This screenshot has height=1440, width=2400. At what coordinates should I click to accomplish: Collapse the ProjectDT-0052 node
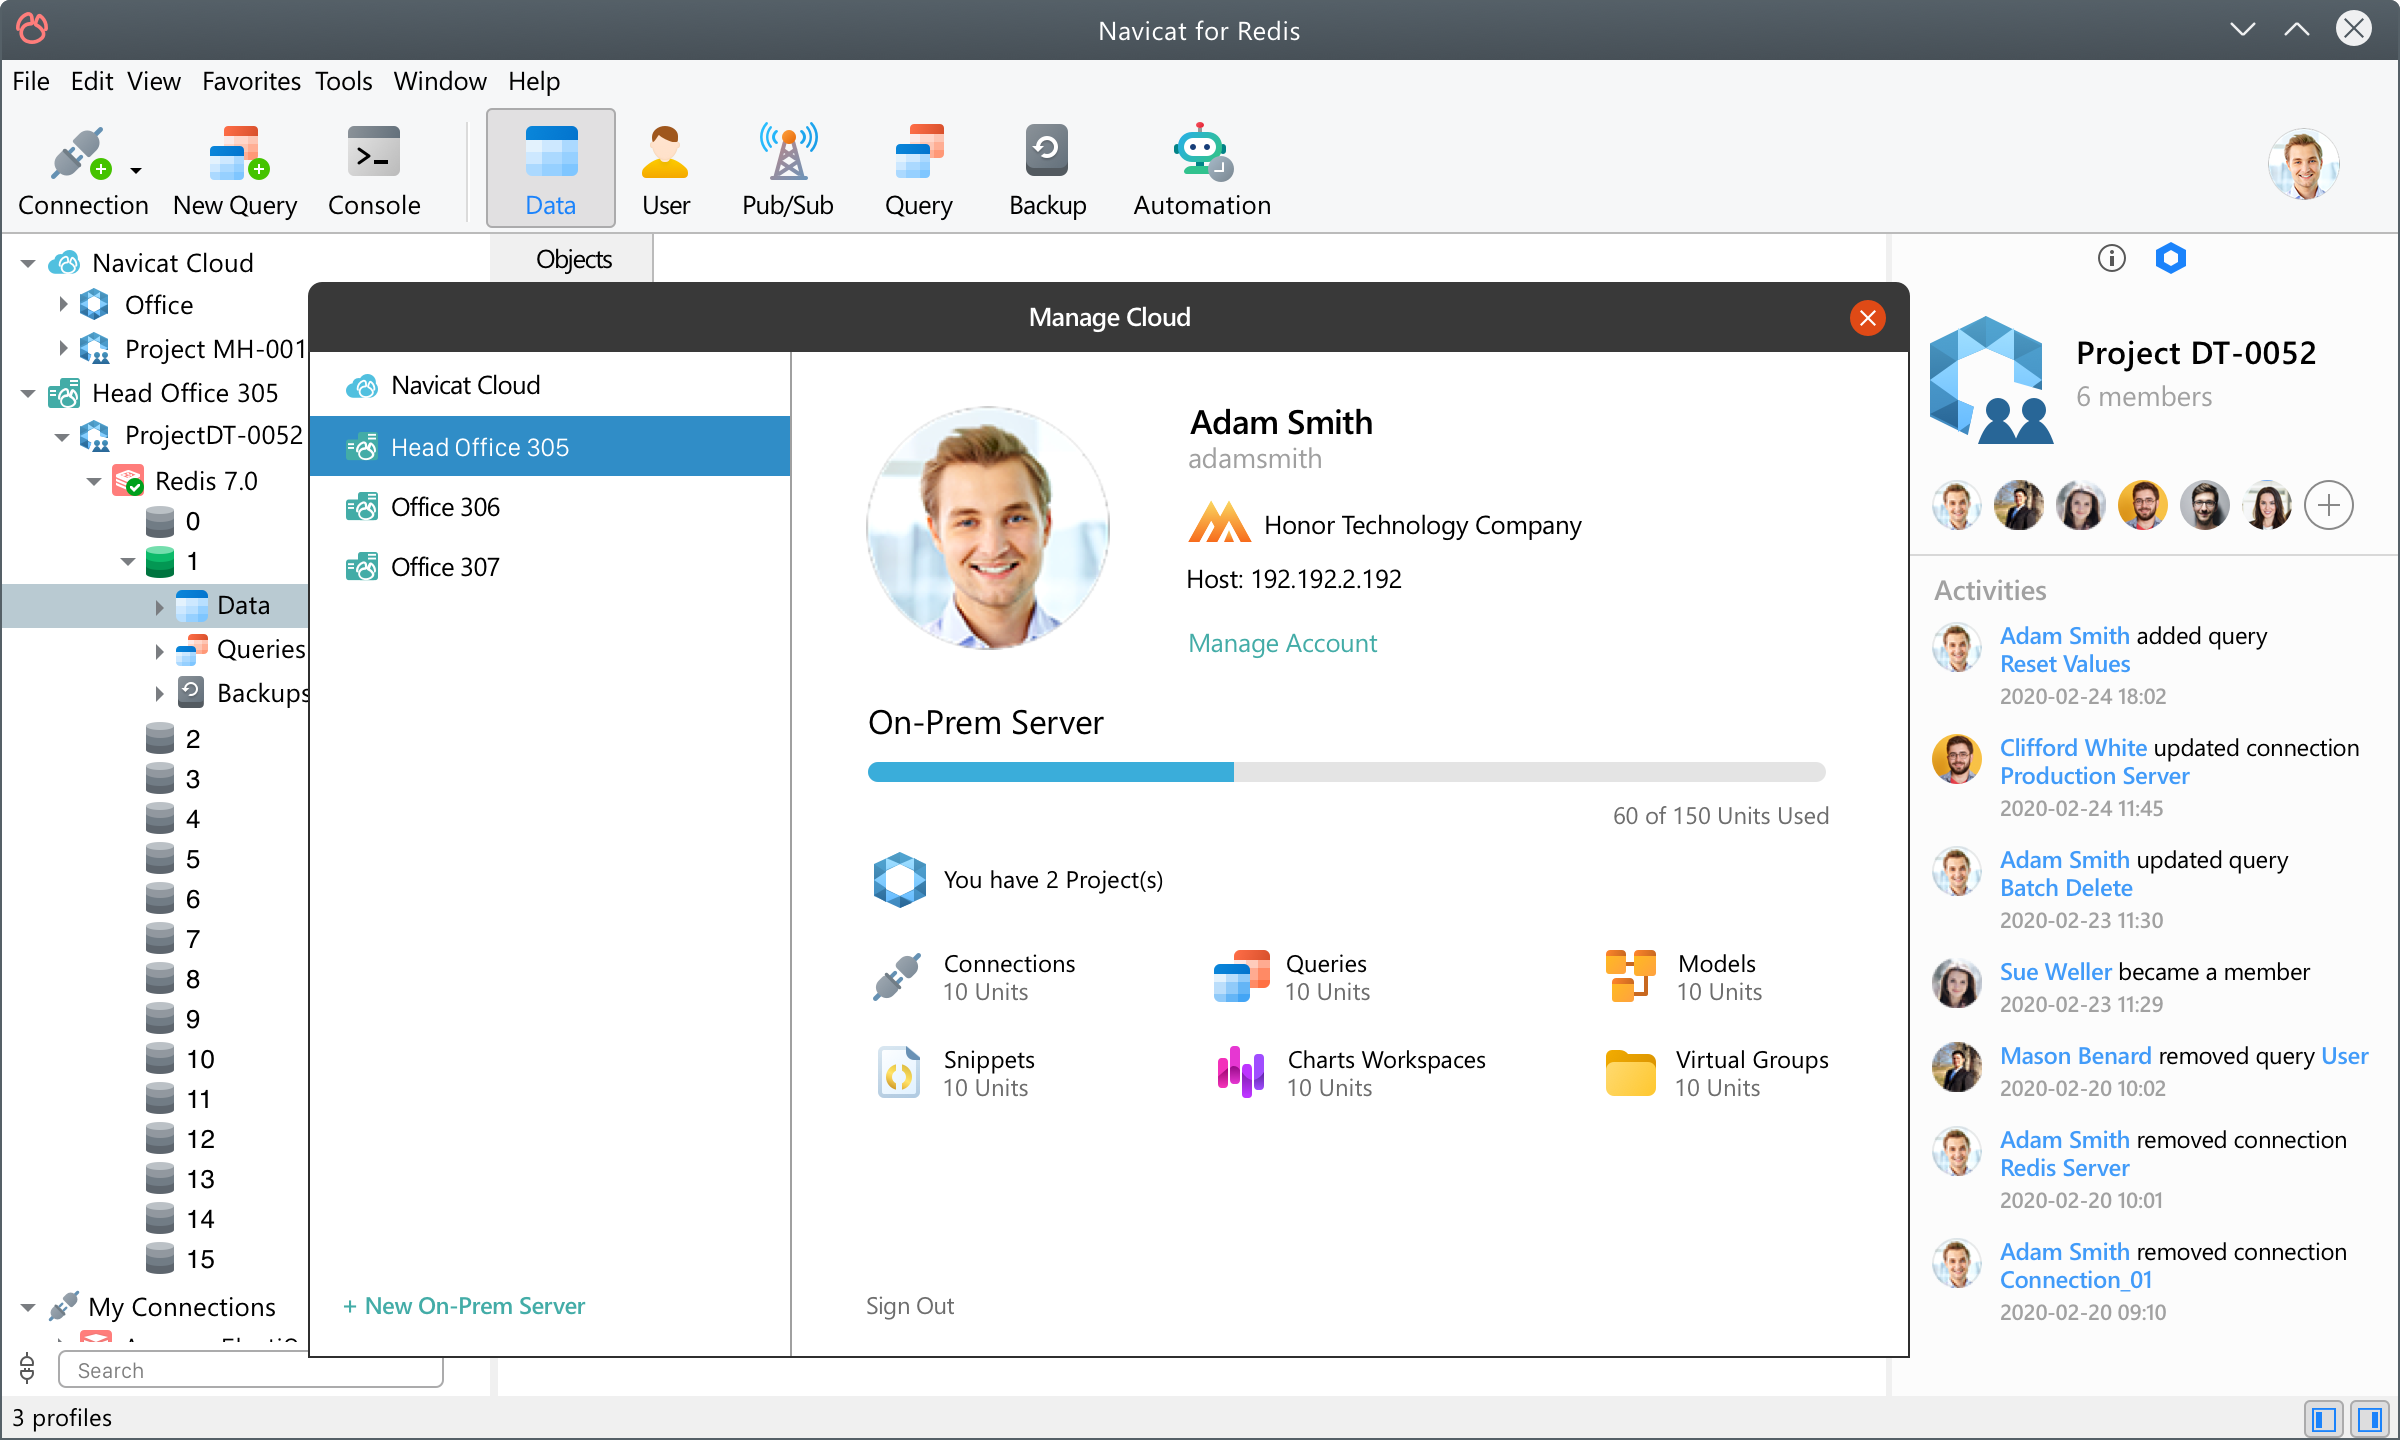tap(62, 437)
